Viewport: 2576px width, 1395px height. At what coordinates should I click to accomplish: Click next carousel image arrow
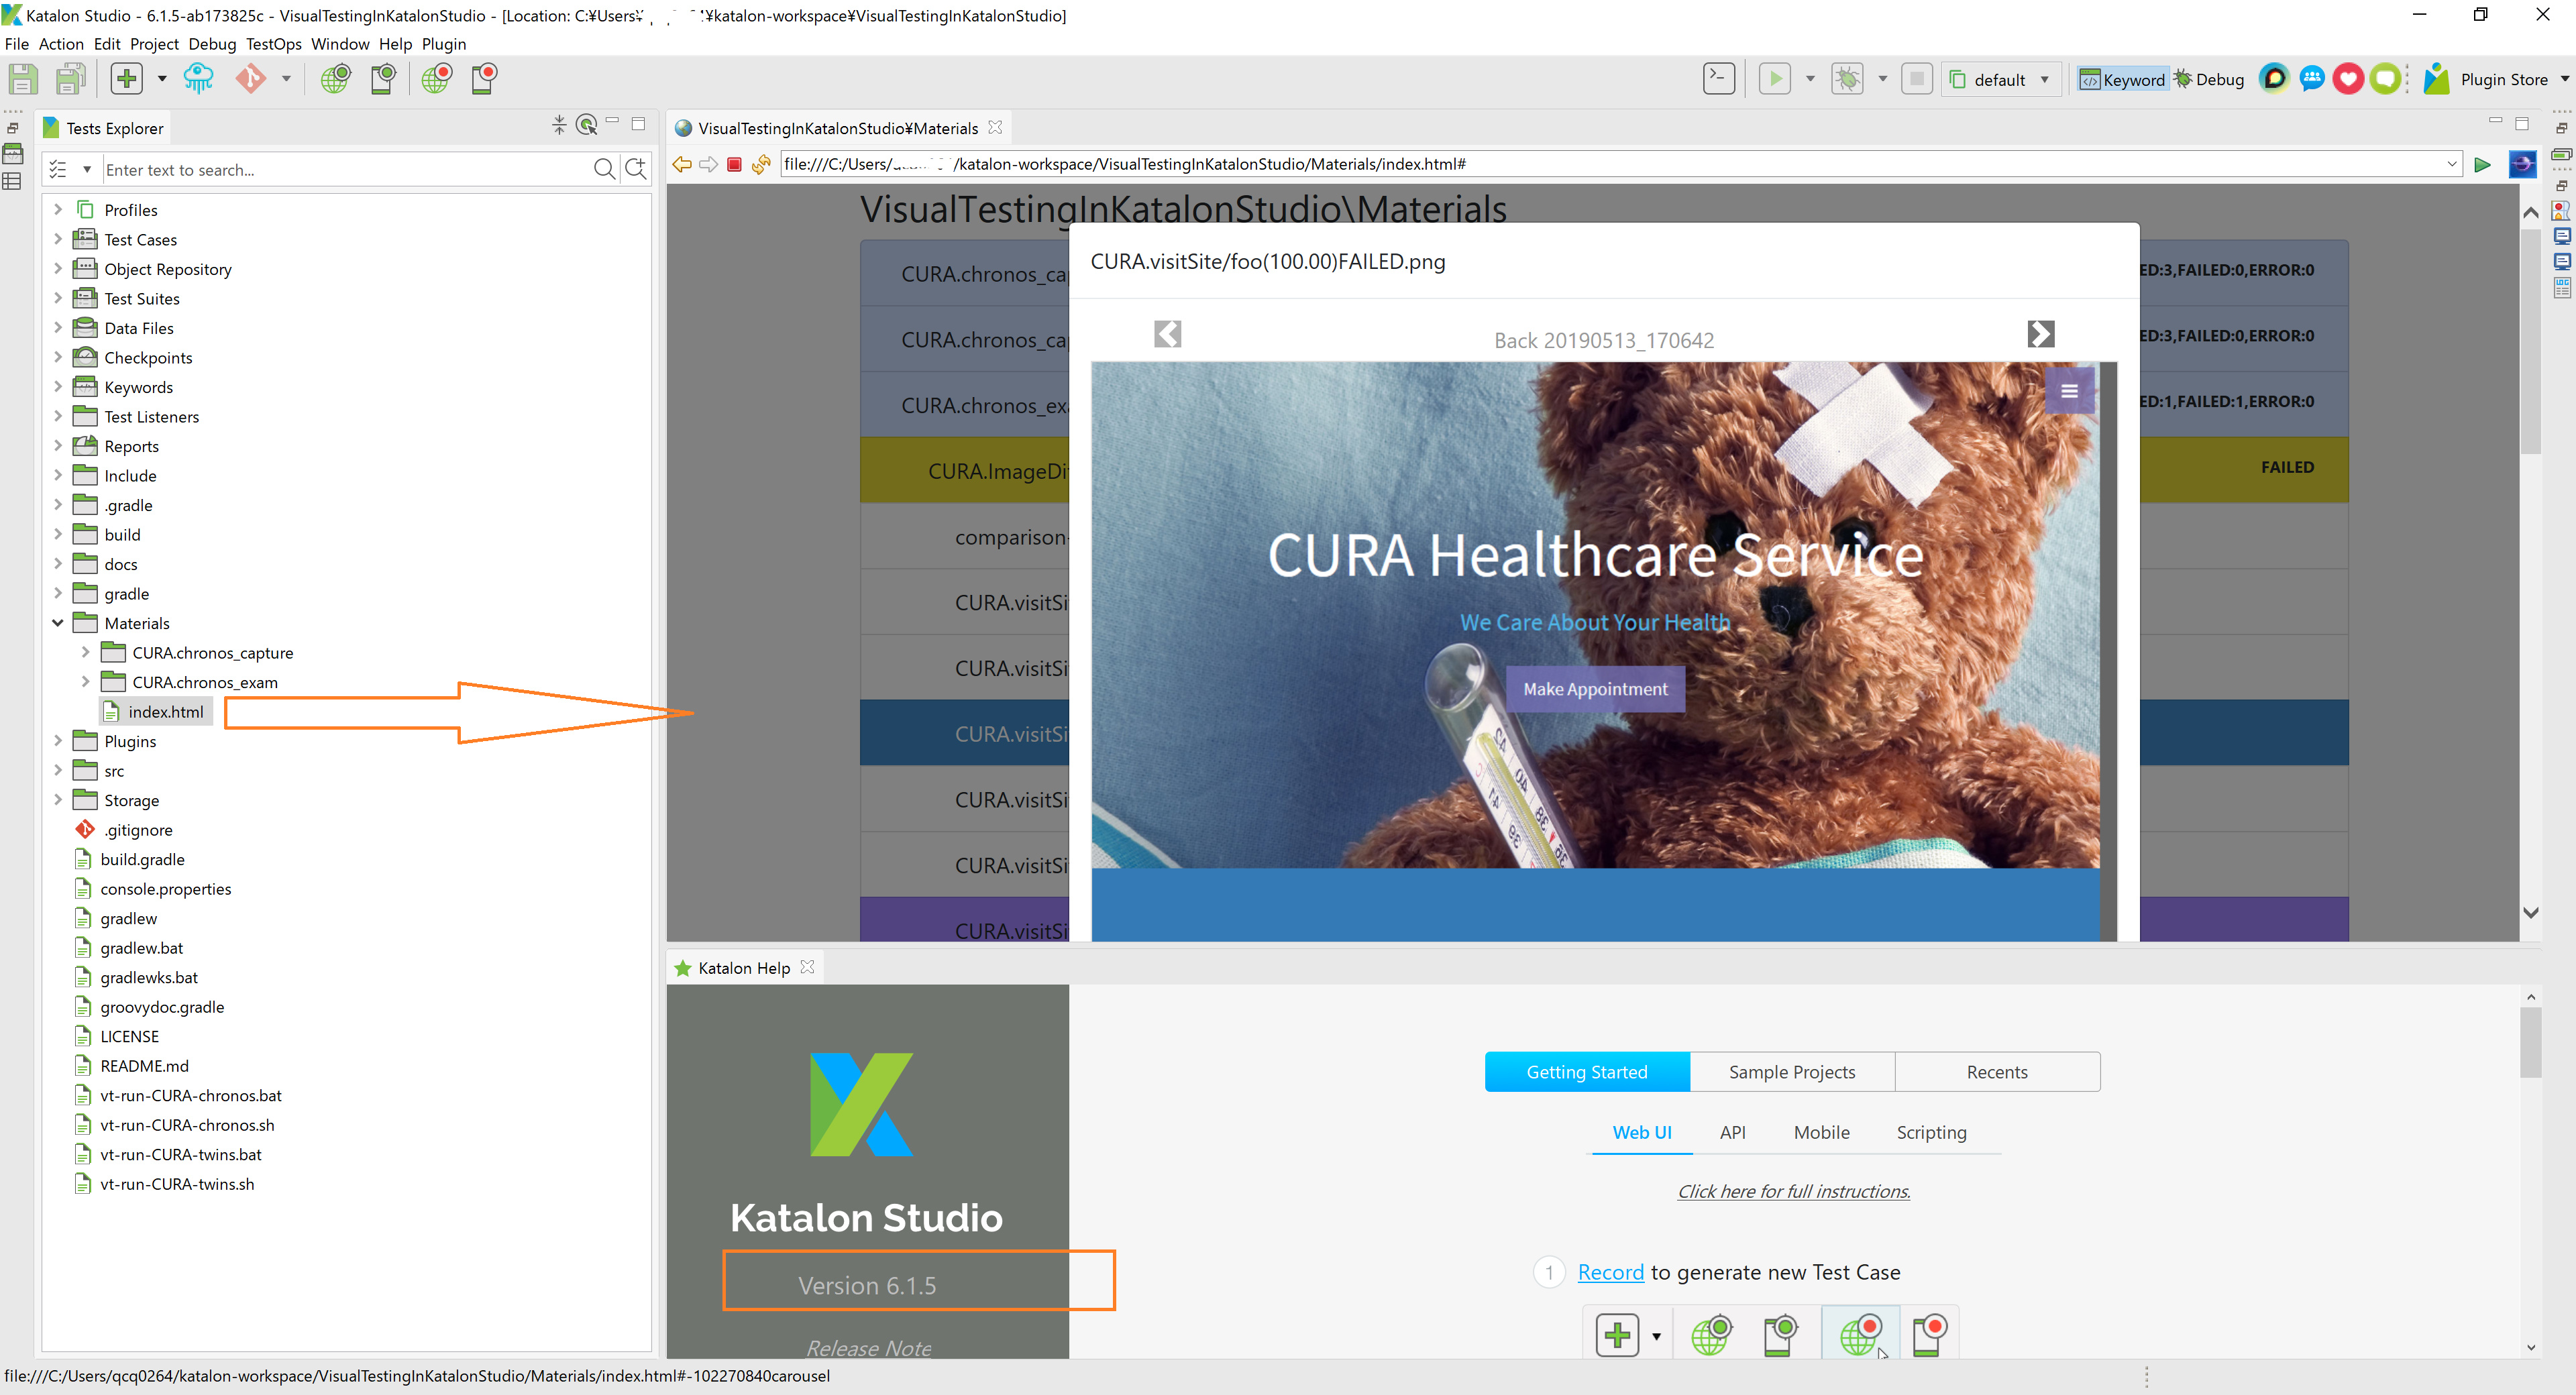[2040, 333]
